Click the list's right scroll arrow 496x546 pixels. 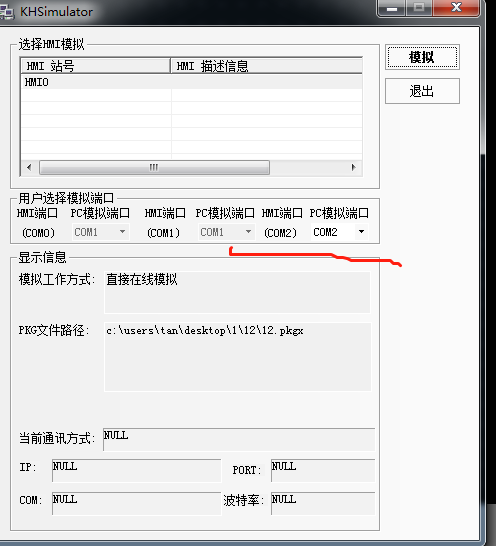tap(354, 167)
